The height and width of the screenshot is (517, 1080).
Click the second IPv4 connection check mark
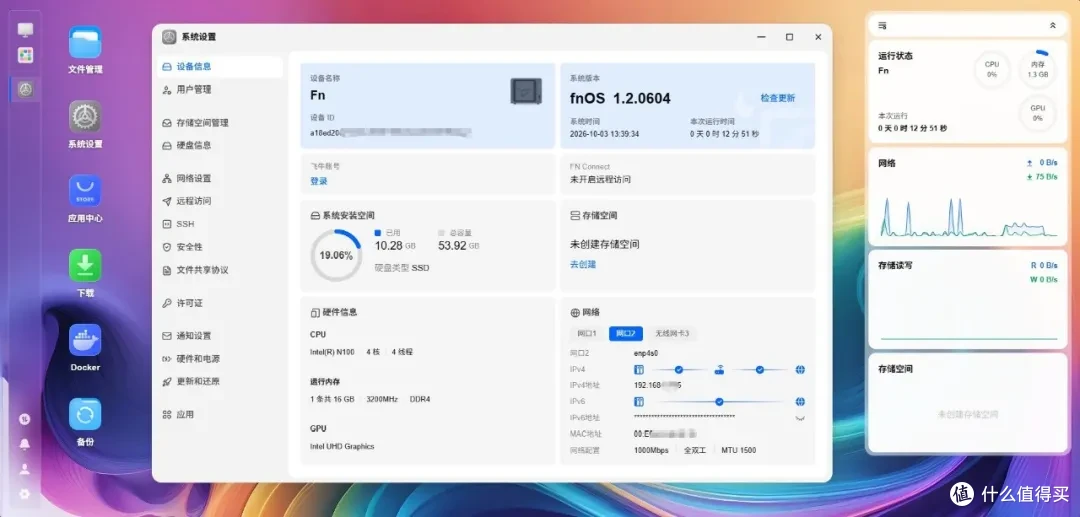760,370
